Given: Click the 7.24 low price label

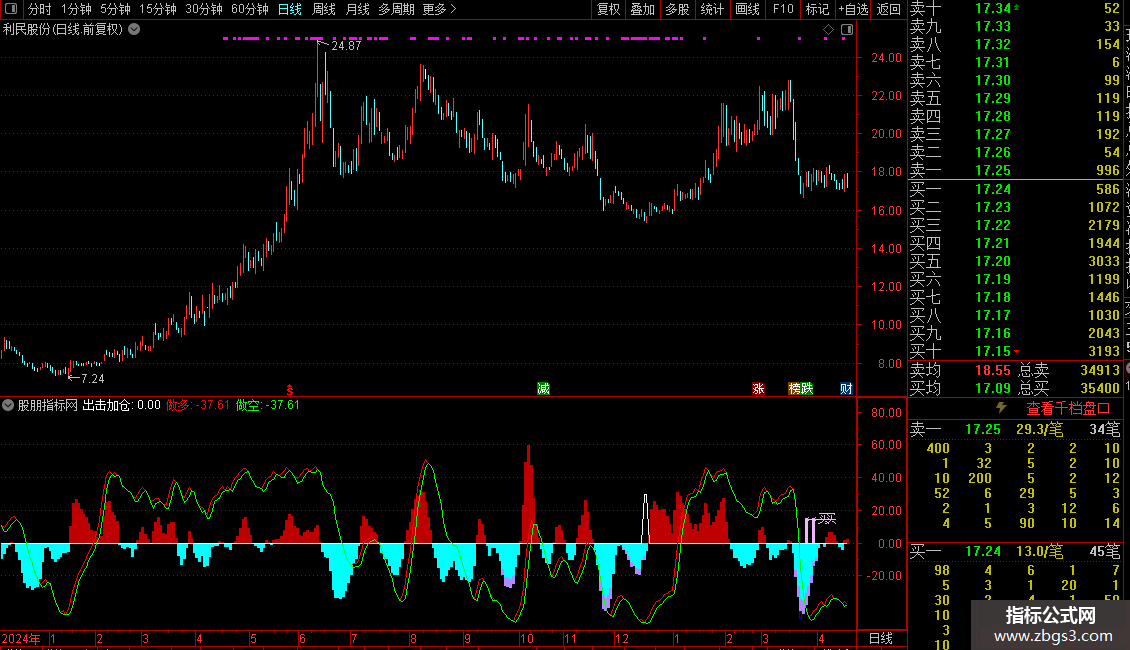Looking at the screenshot, I should tap(92, 378).
